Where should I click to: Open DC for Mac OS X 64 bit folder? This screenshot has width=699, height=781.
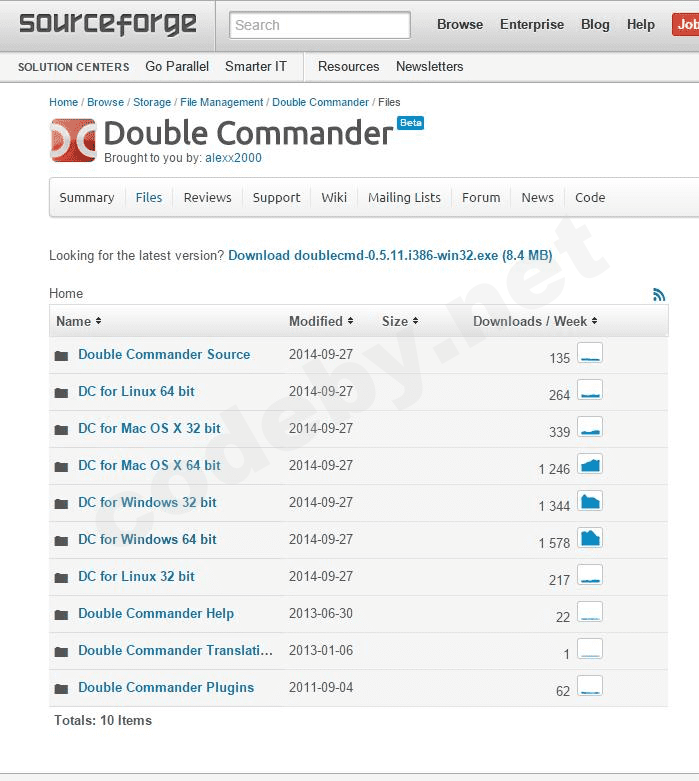coord(149,465)
